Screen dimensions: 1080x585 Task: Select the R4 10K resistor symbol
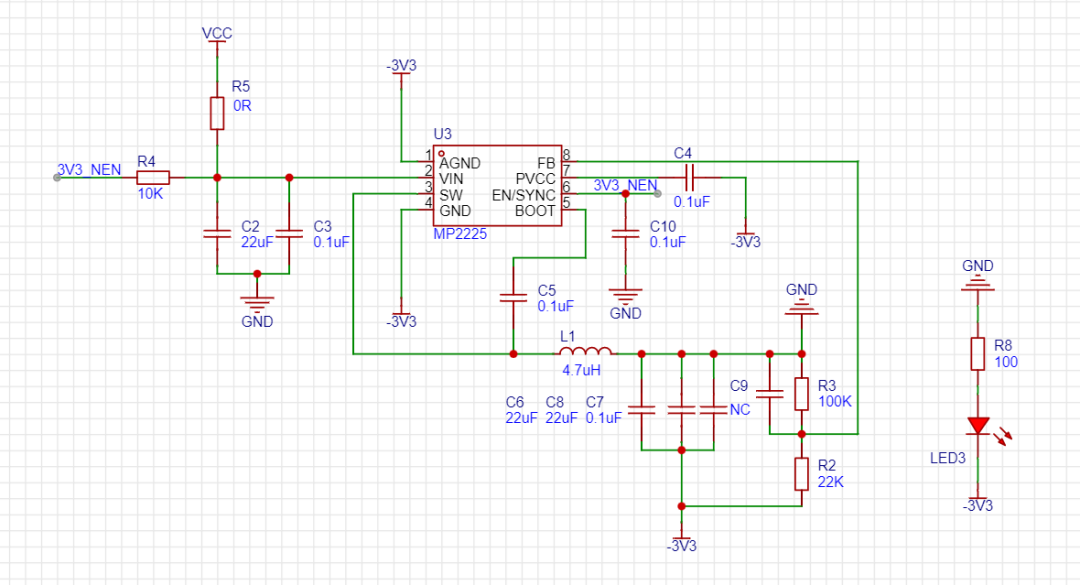point(153,178)
